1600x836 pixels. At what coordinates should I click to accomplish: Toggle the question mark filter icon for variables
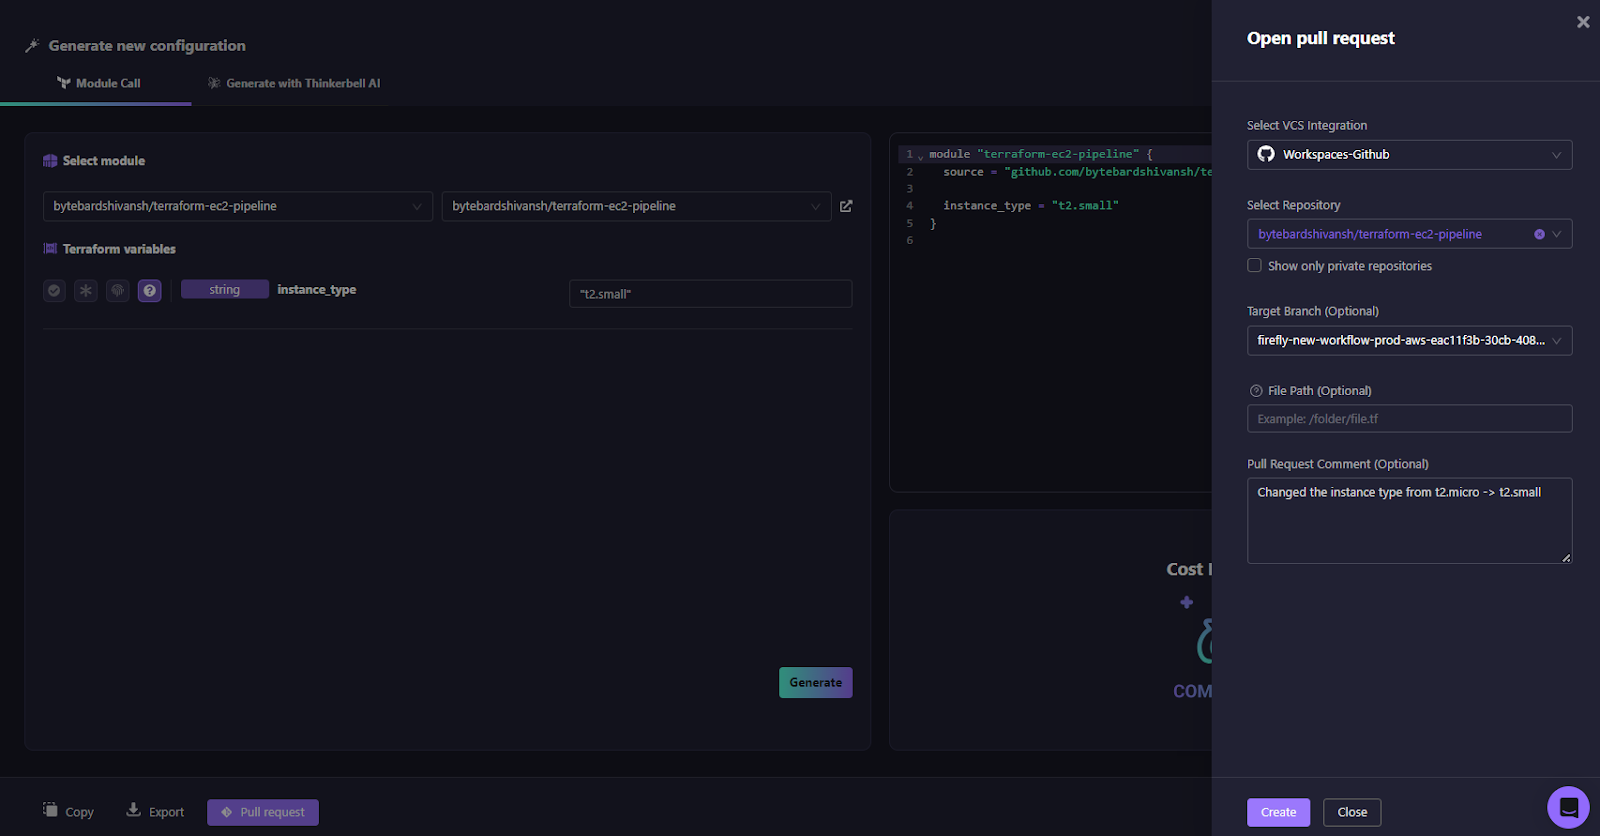(150, 291)
